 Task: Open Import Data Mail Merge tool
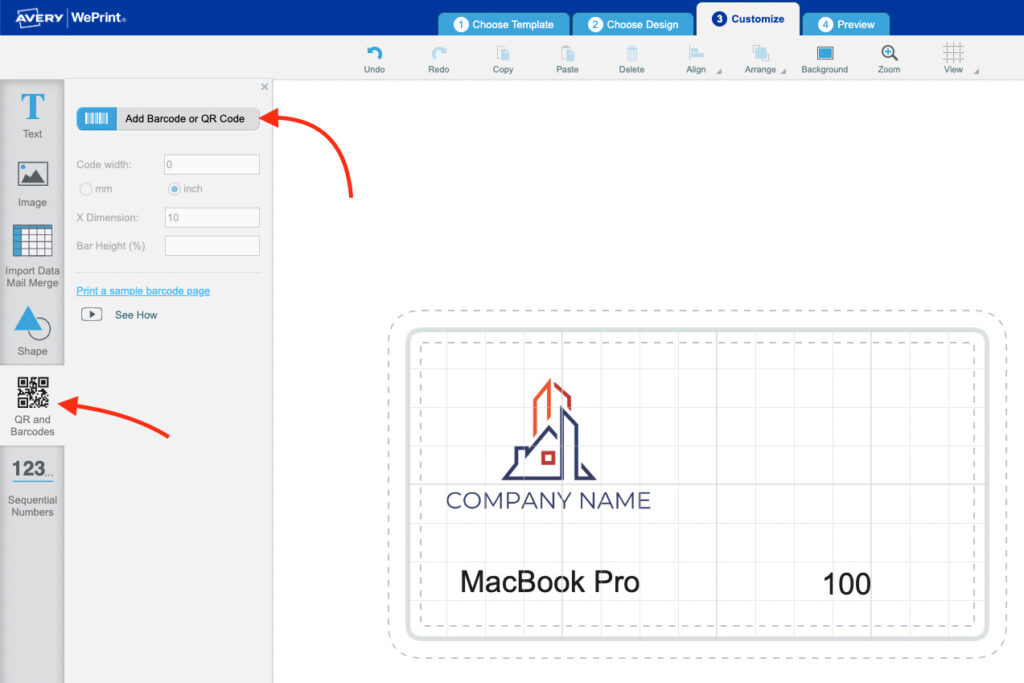[x=32, y=256]
